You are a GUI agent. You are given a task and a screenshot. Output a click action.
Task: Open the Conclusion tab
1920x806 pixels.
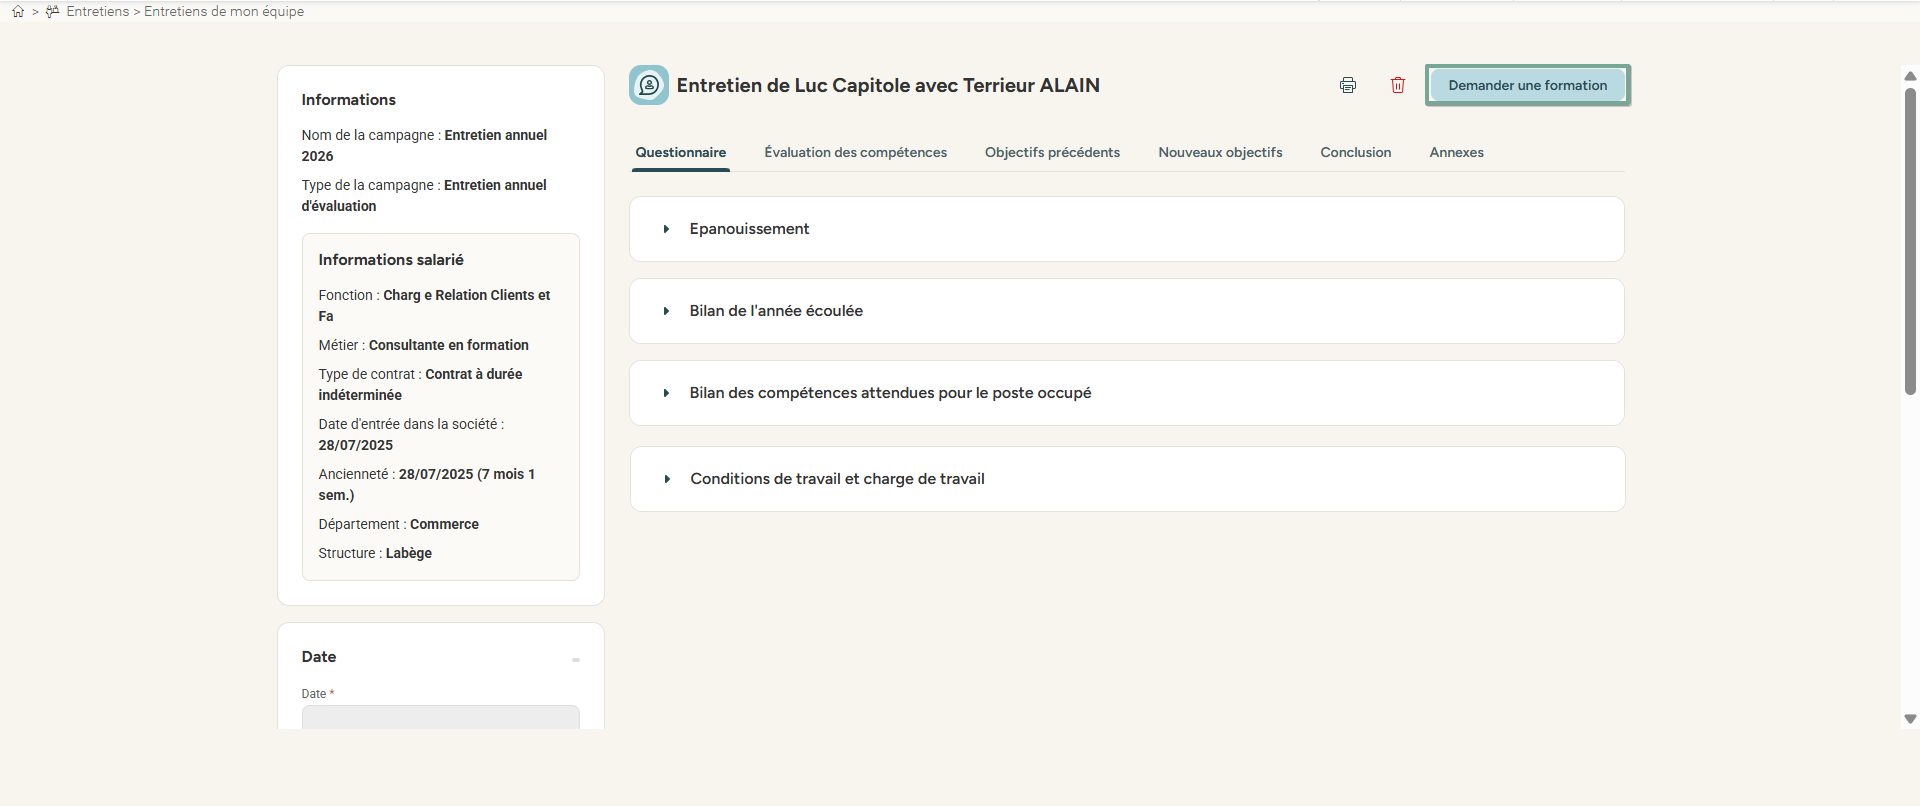tap(1355, 152)
